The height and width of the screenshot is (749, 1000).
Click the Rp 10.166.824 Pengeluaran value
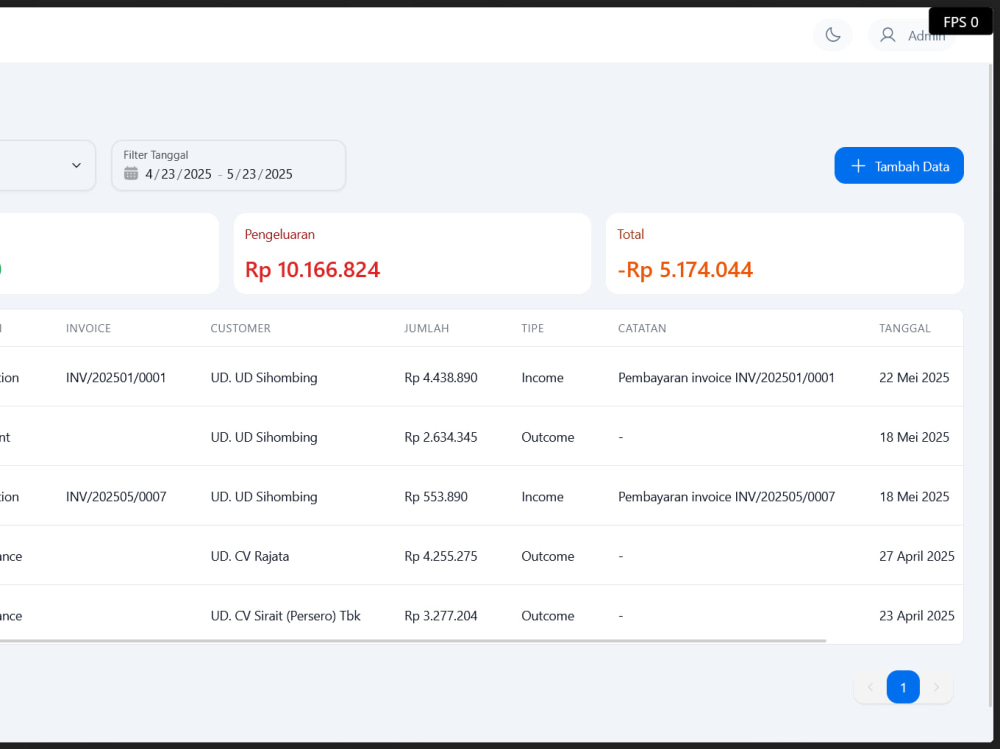312,270
